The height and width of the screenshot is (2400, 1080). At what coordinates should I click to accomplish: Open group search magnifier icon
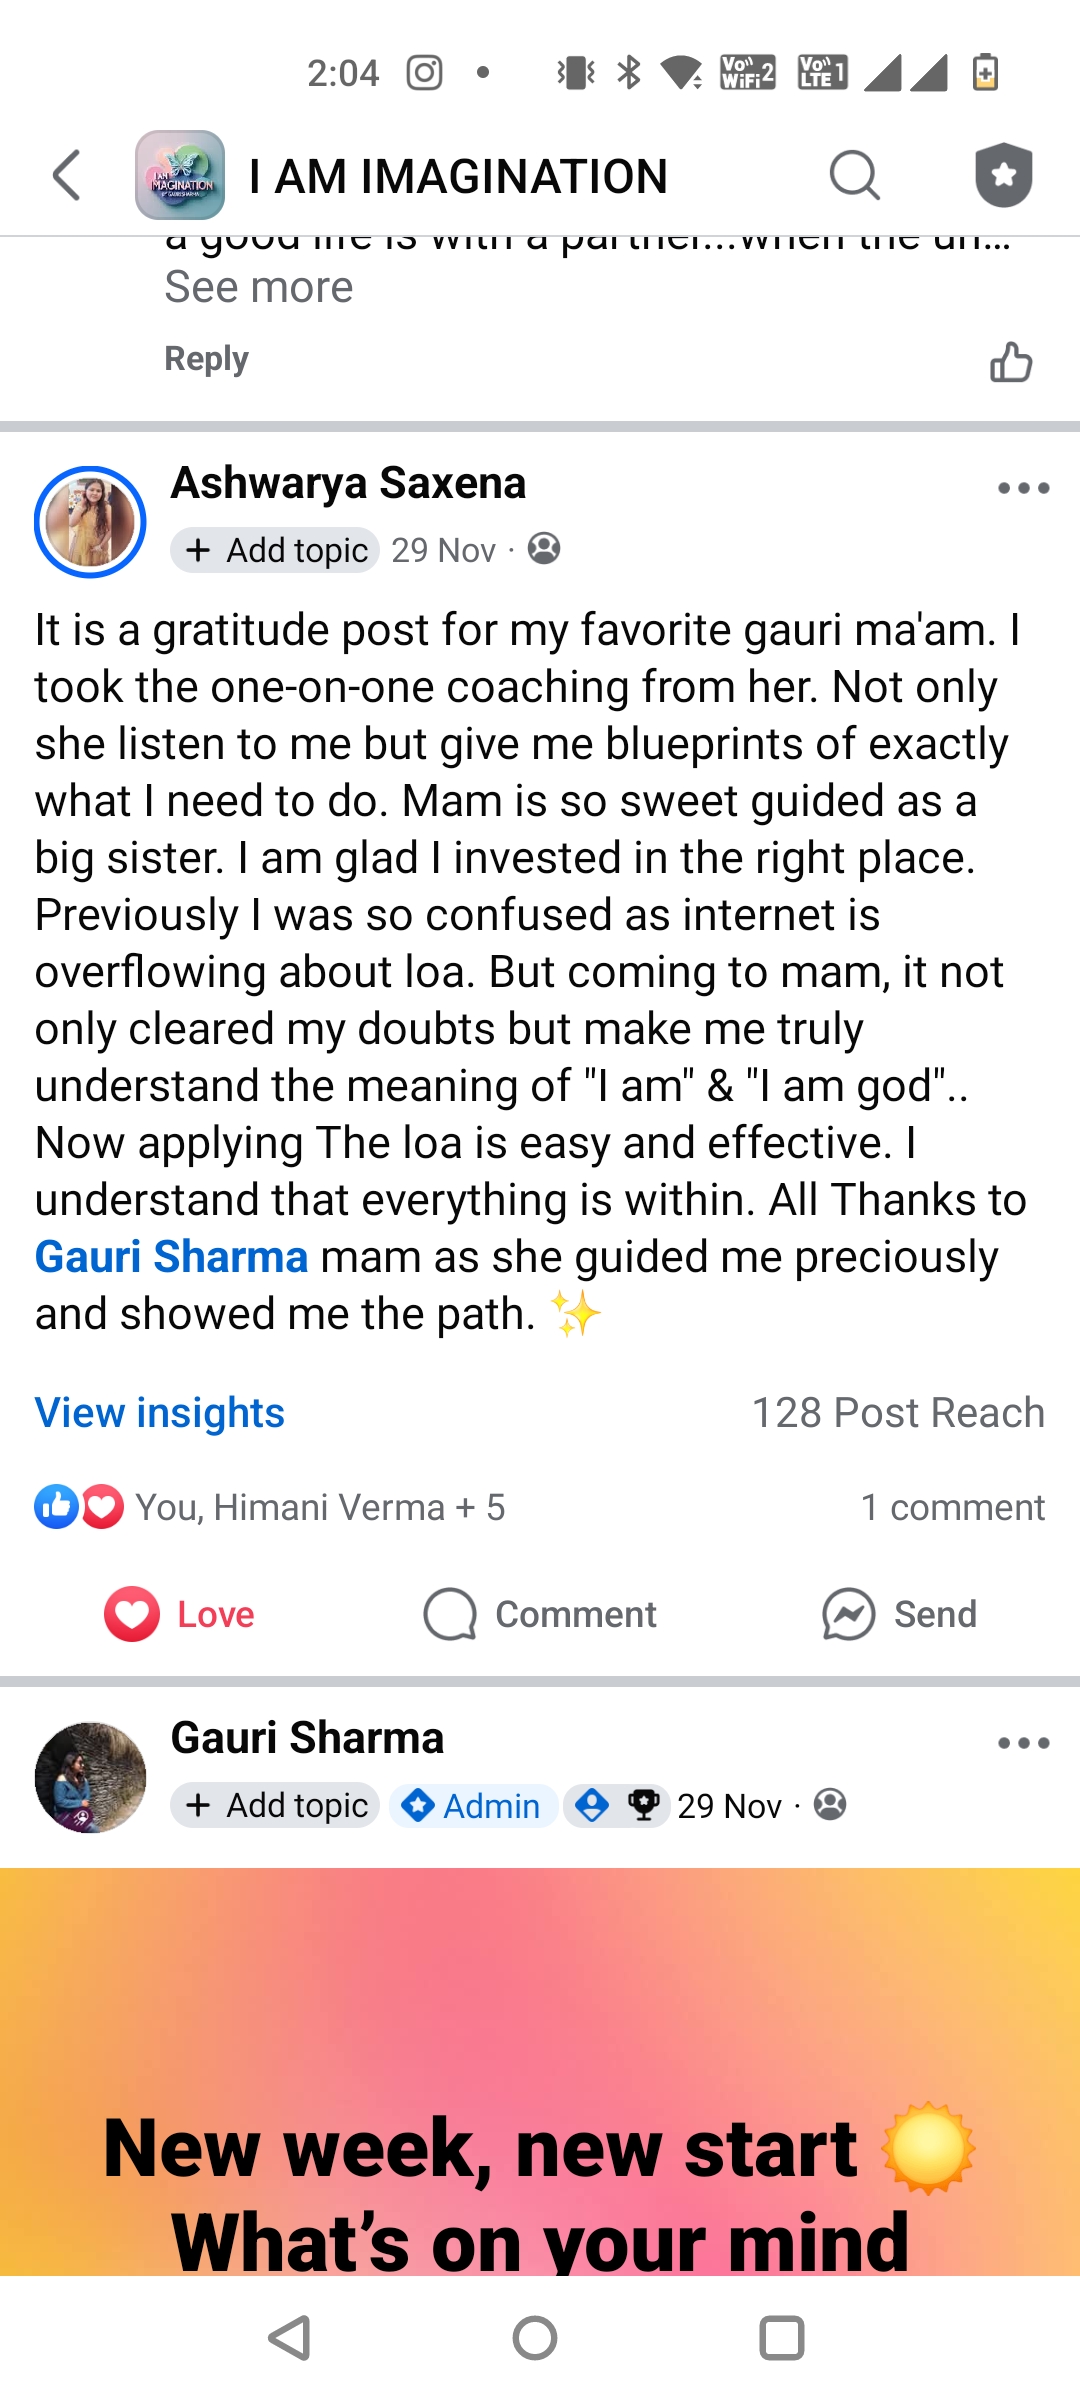click(854, 176)
